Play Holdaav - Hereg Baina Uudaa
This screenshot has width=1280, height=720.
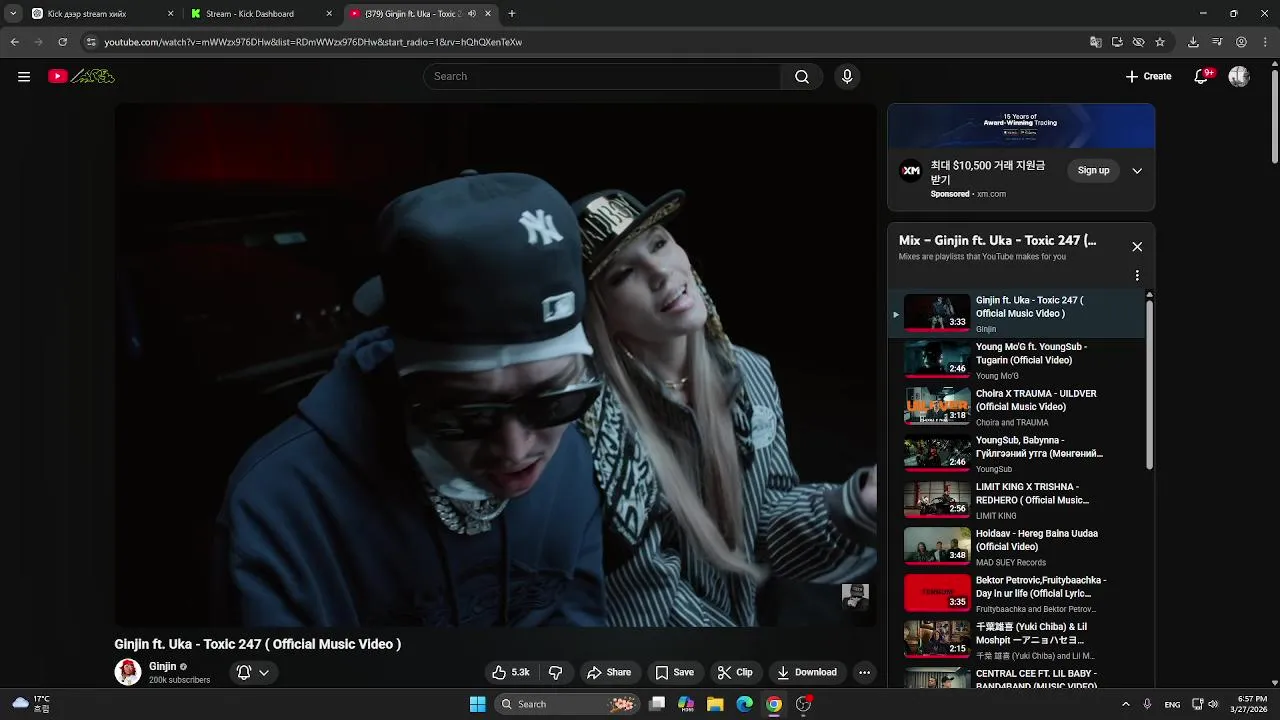tap(1016, 548)
